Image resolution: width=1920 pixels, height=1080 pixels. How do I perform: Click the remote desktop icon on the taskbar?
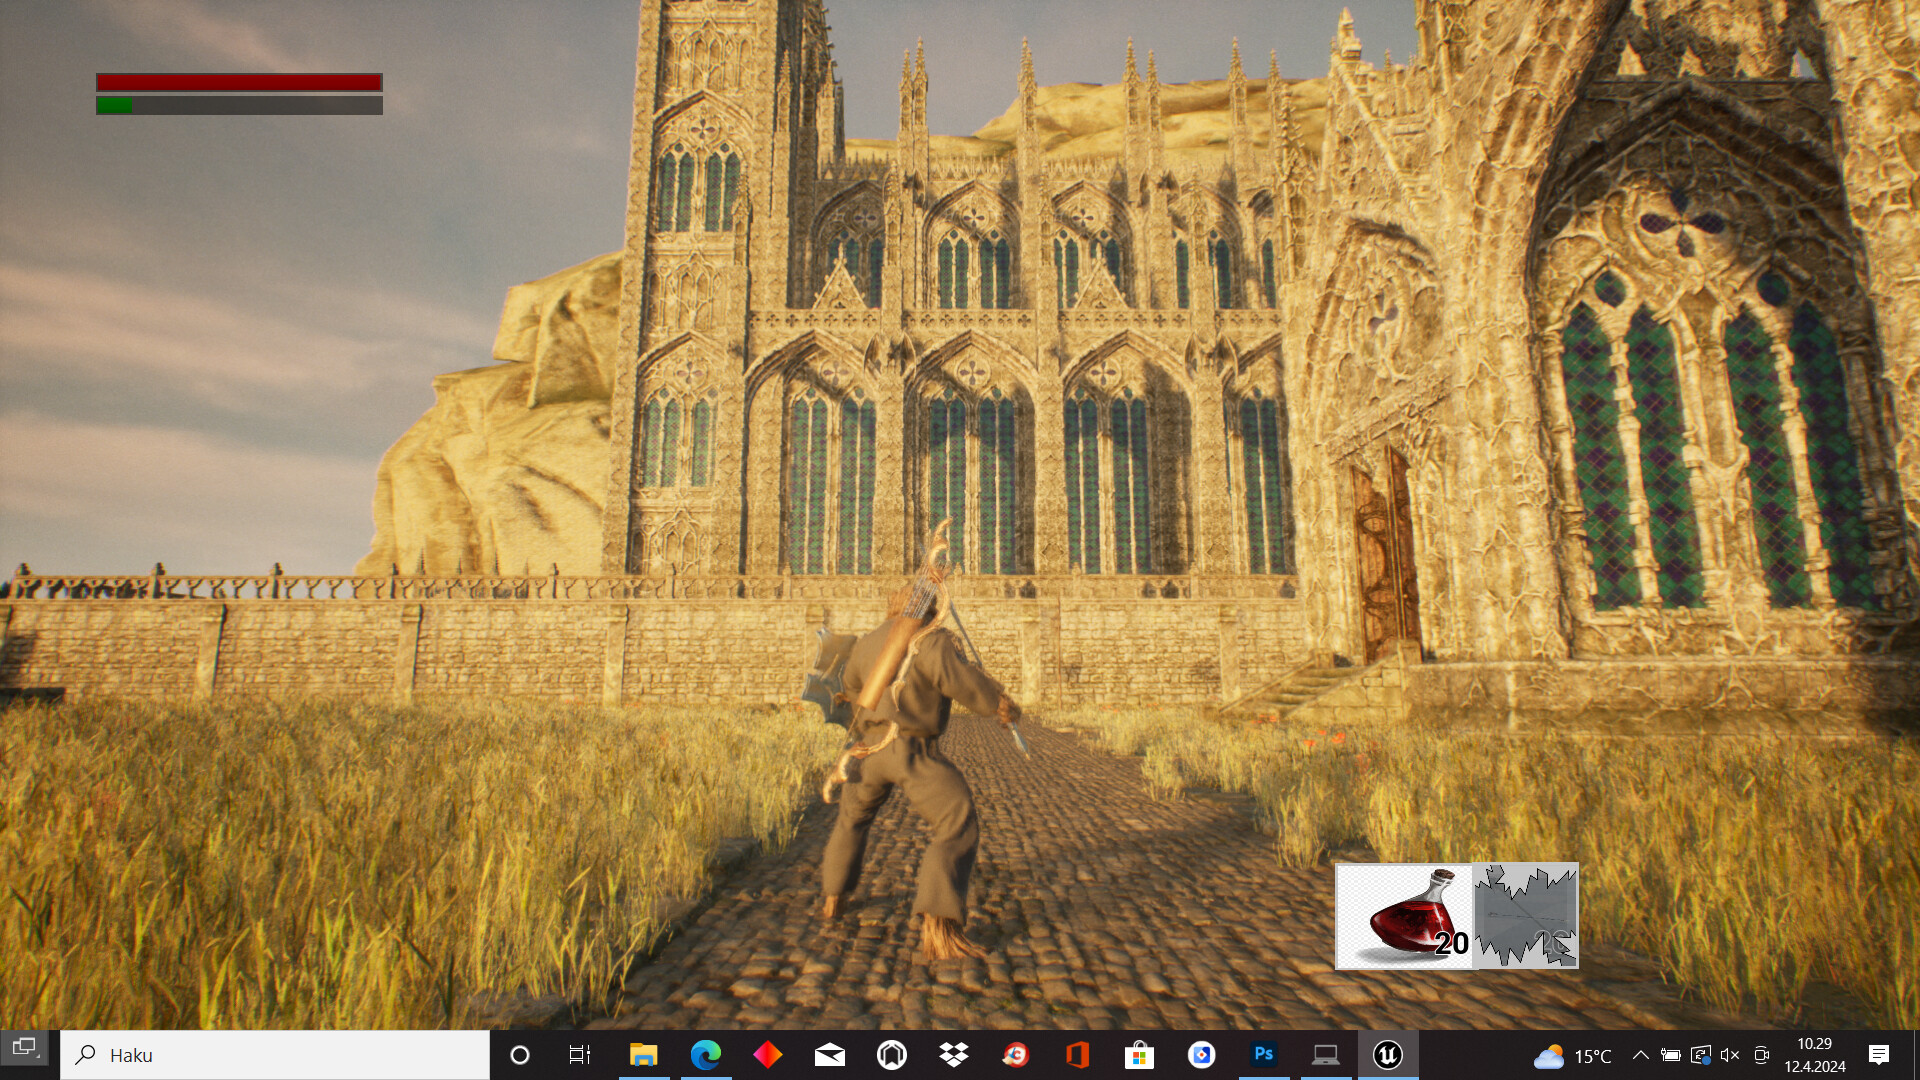(x=1325, y=1054)
